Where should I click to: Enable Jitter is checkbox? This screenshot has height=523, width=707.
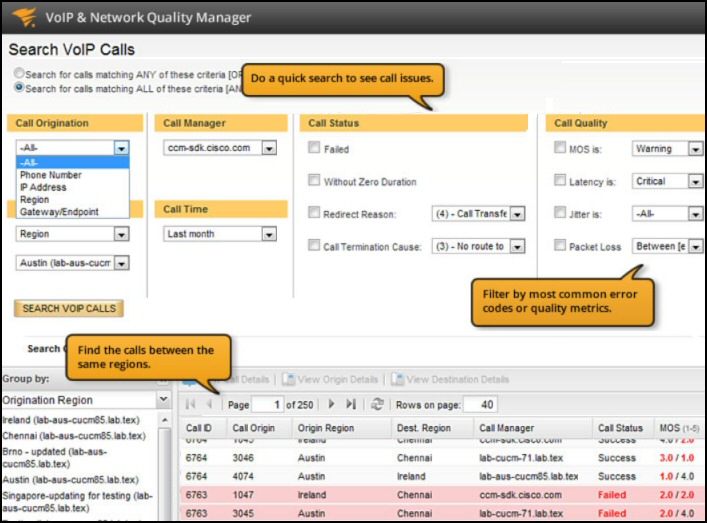click(560, 212)
